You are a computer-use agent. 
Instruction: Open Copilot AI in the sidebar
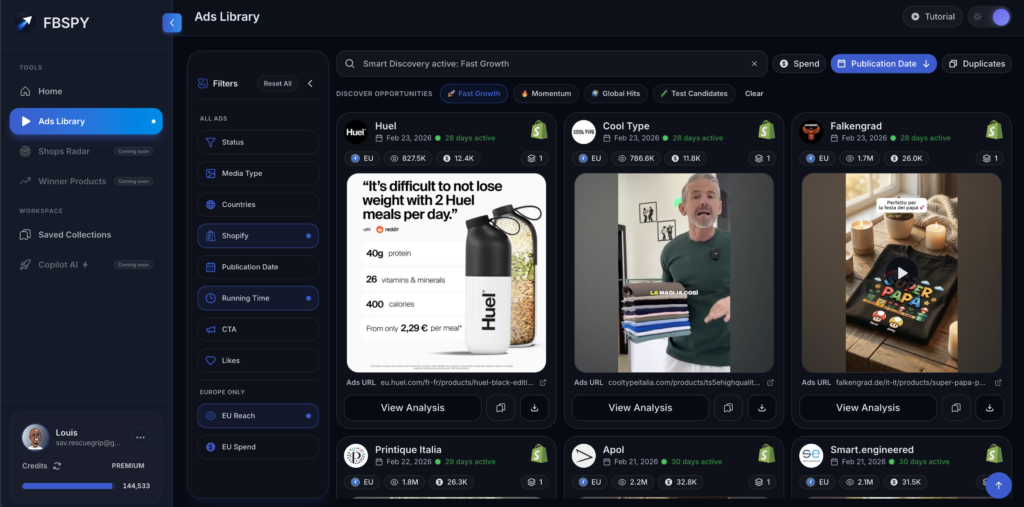[x=86, y=265]
